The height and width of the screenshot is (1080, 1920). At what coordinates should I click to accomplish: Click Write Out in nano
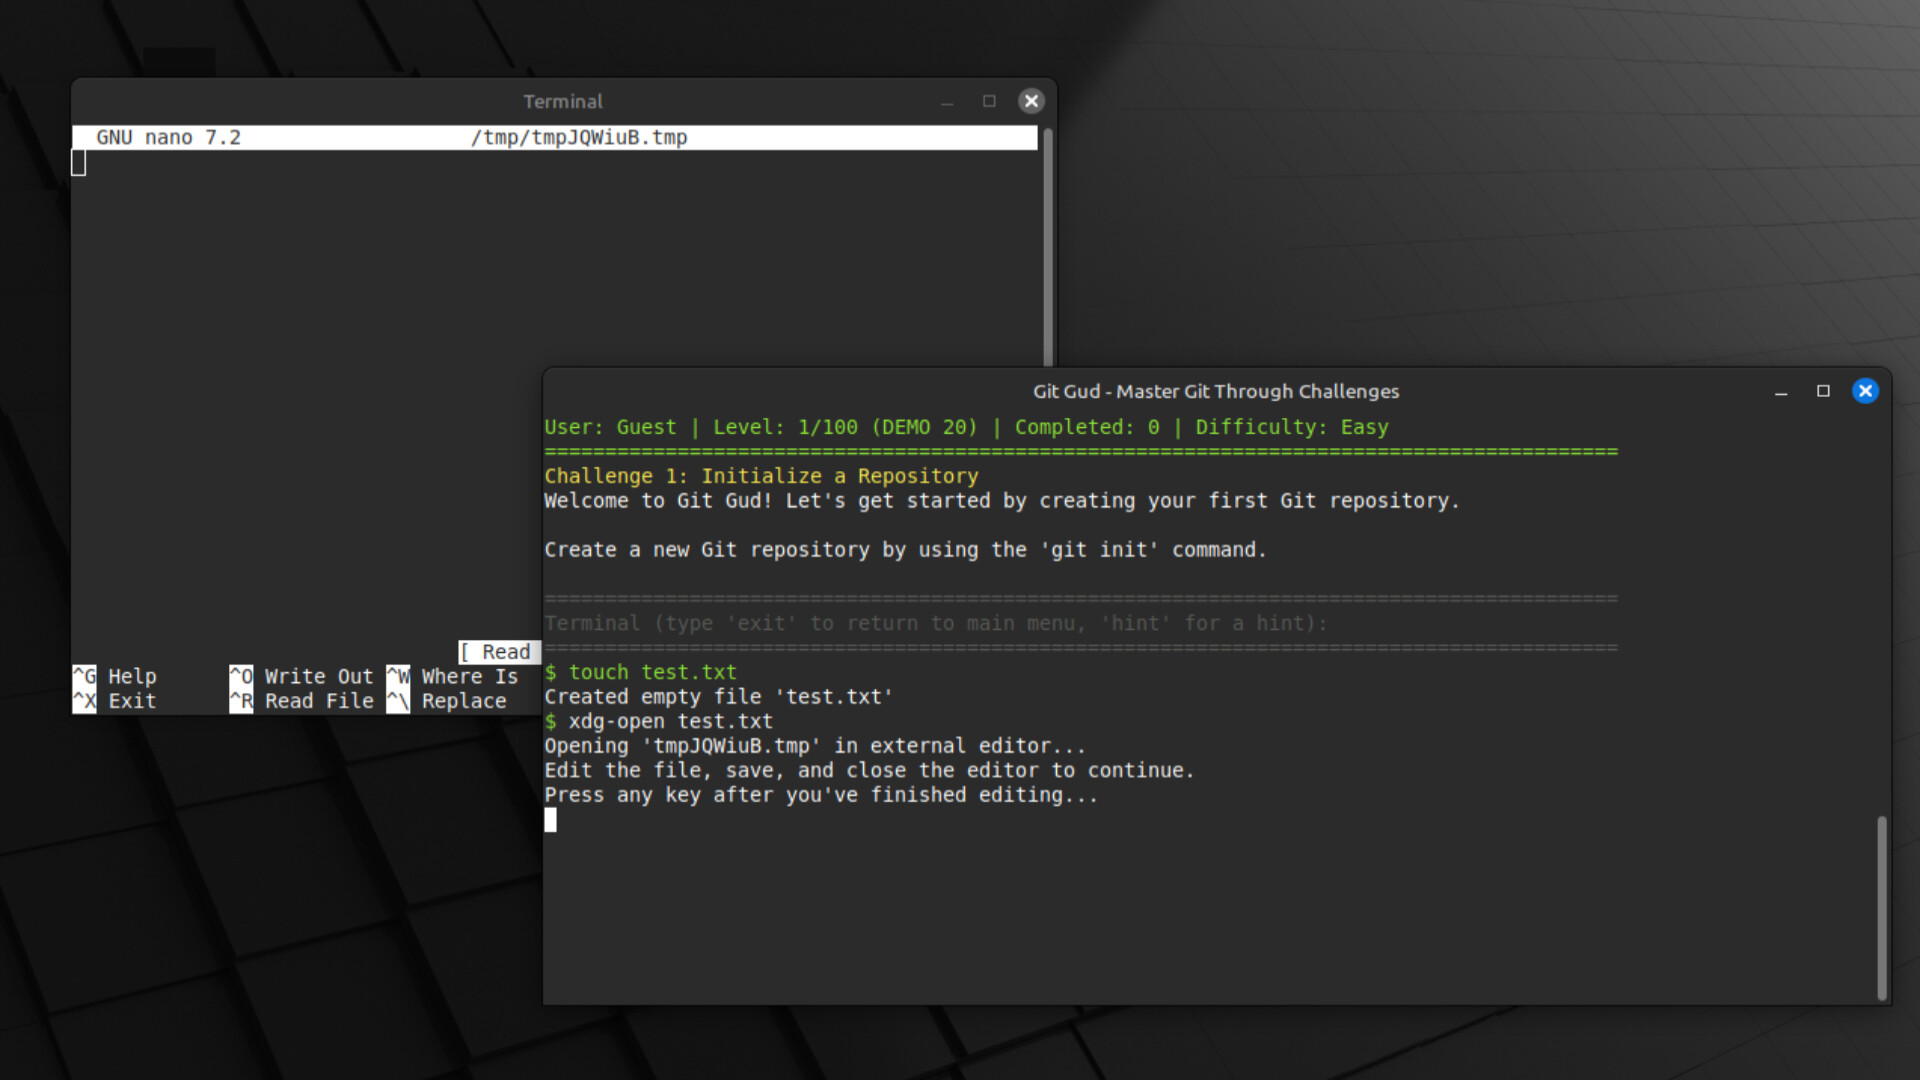(318, 676)
